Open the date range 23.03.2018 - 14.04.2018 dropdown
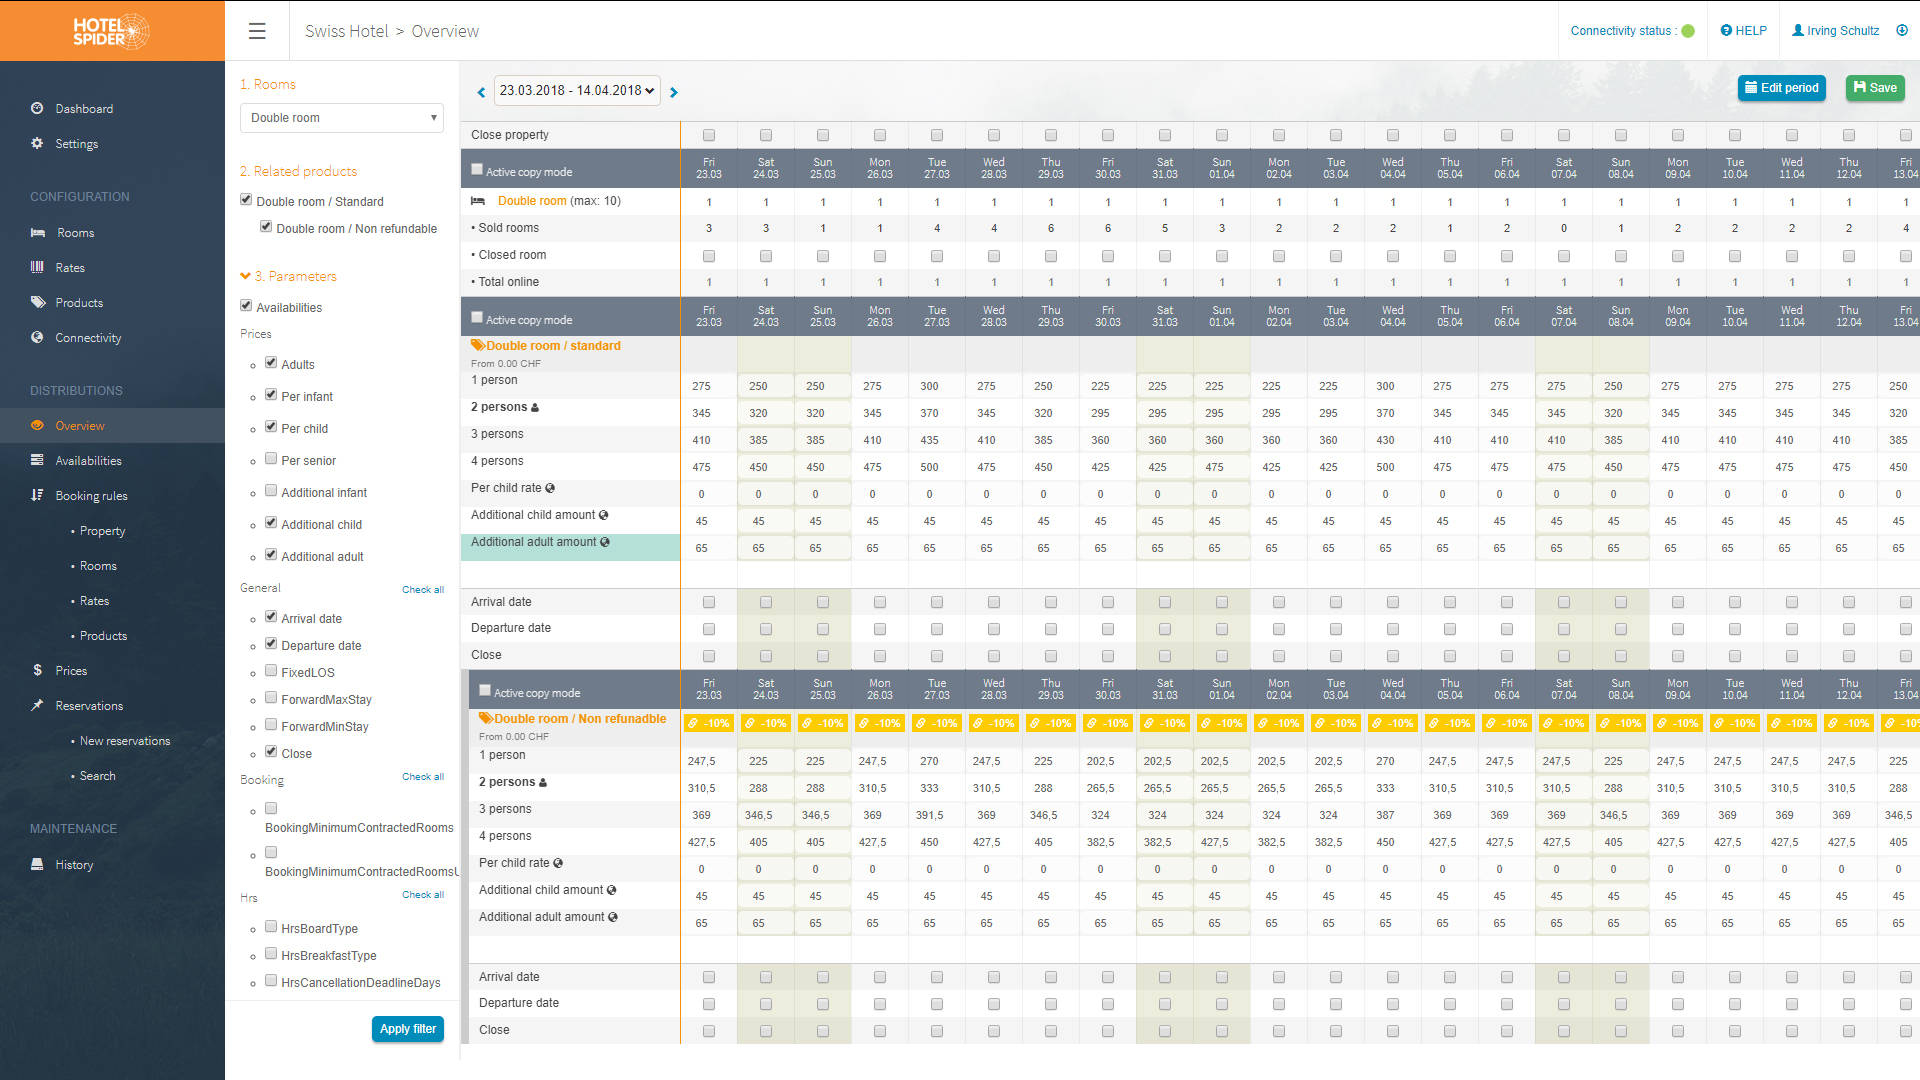The height and width of the screenshot is (1080, 1920). pos(577,91)
